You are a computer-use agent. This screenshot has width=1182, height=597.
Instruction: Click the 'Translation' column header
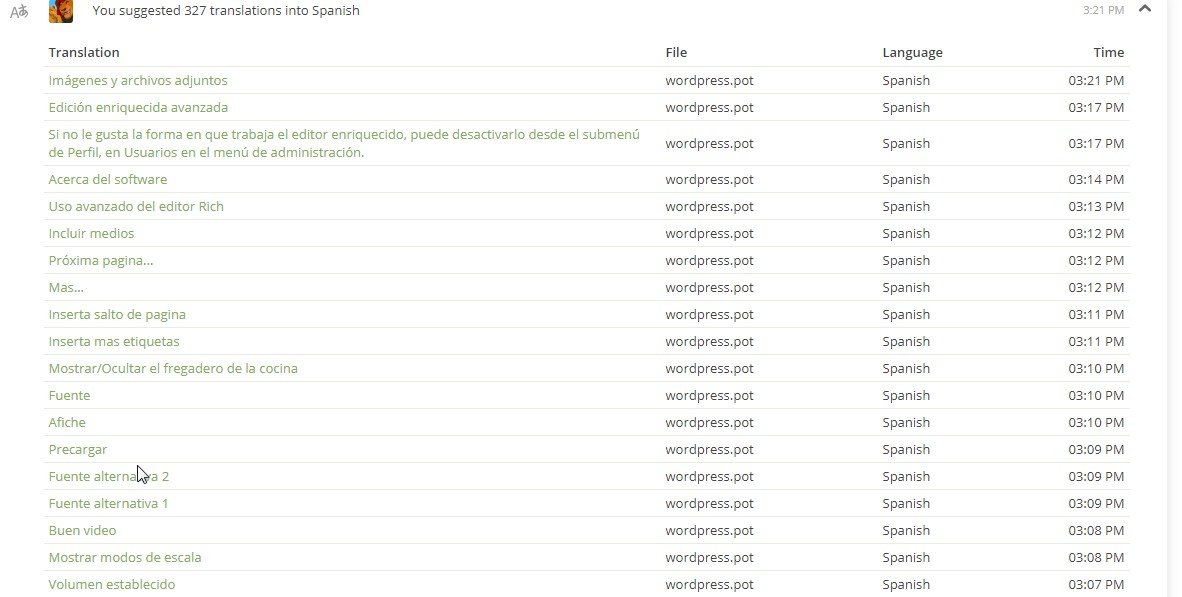click(84, 53)
